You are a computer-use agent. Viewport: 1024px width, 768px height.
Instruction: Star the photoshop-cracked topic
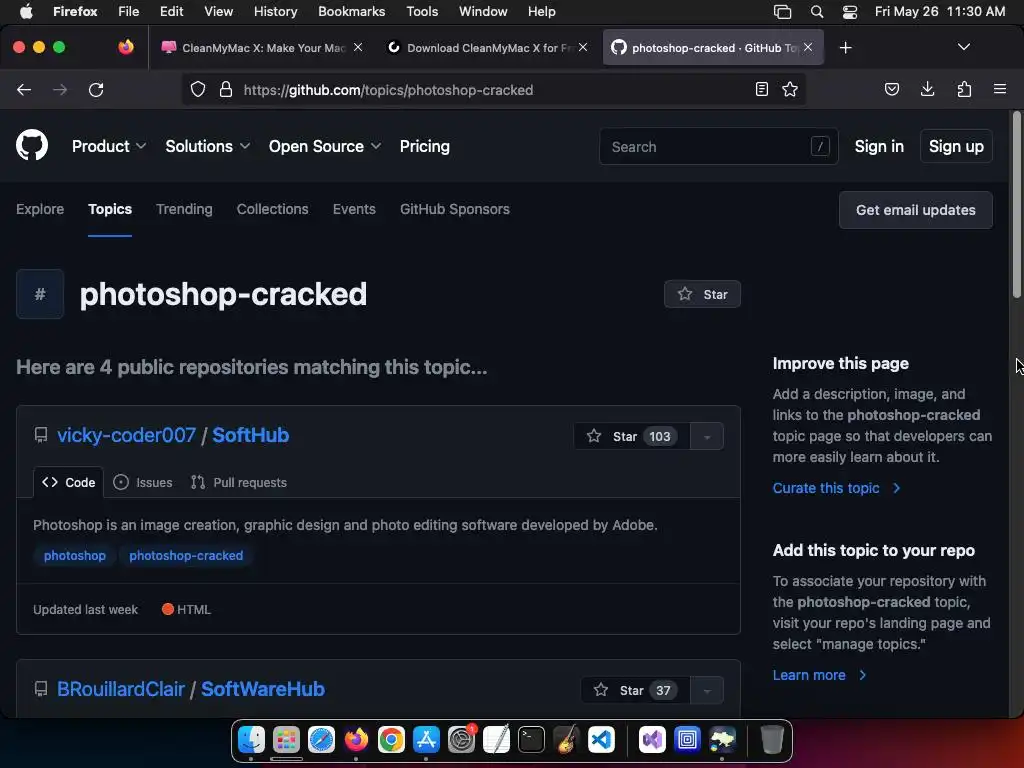click(702, 294)
